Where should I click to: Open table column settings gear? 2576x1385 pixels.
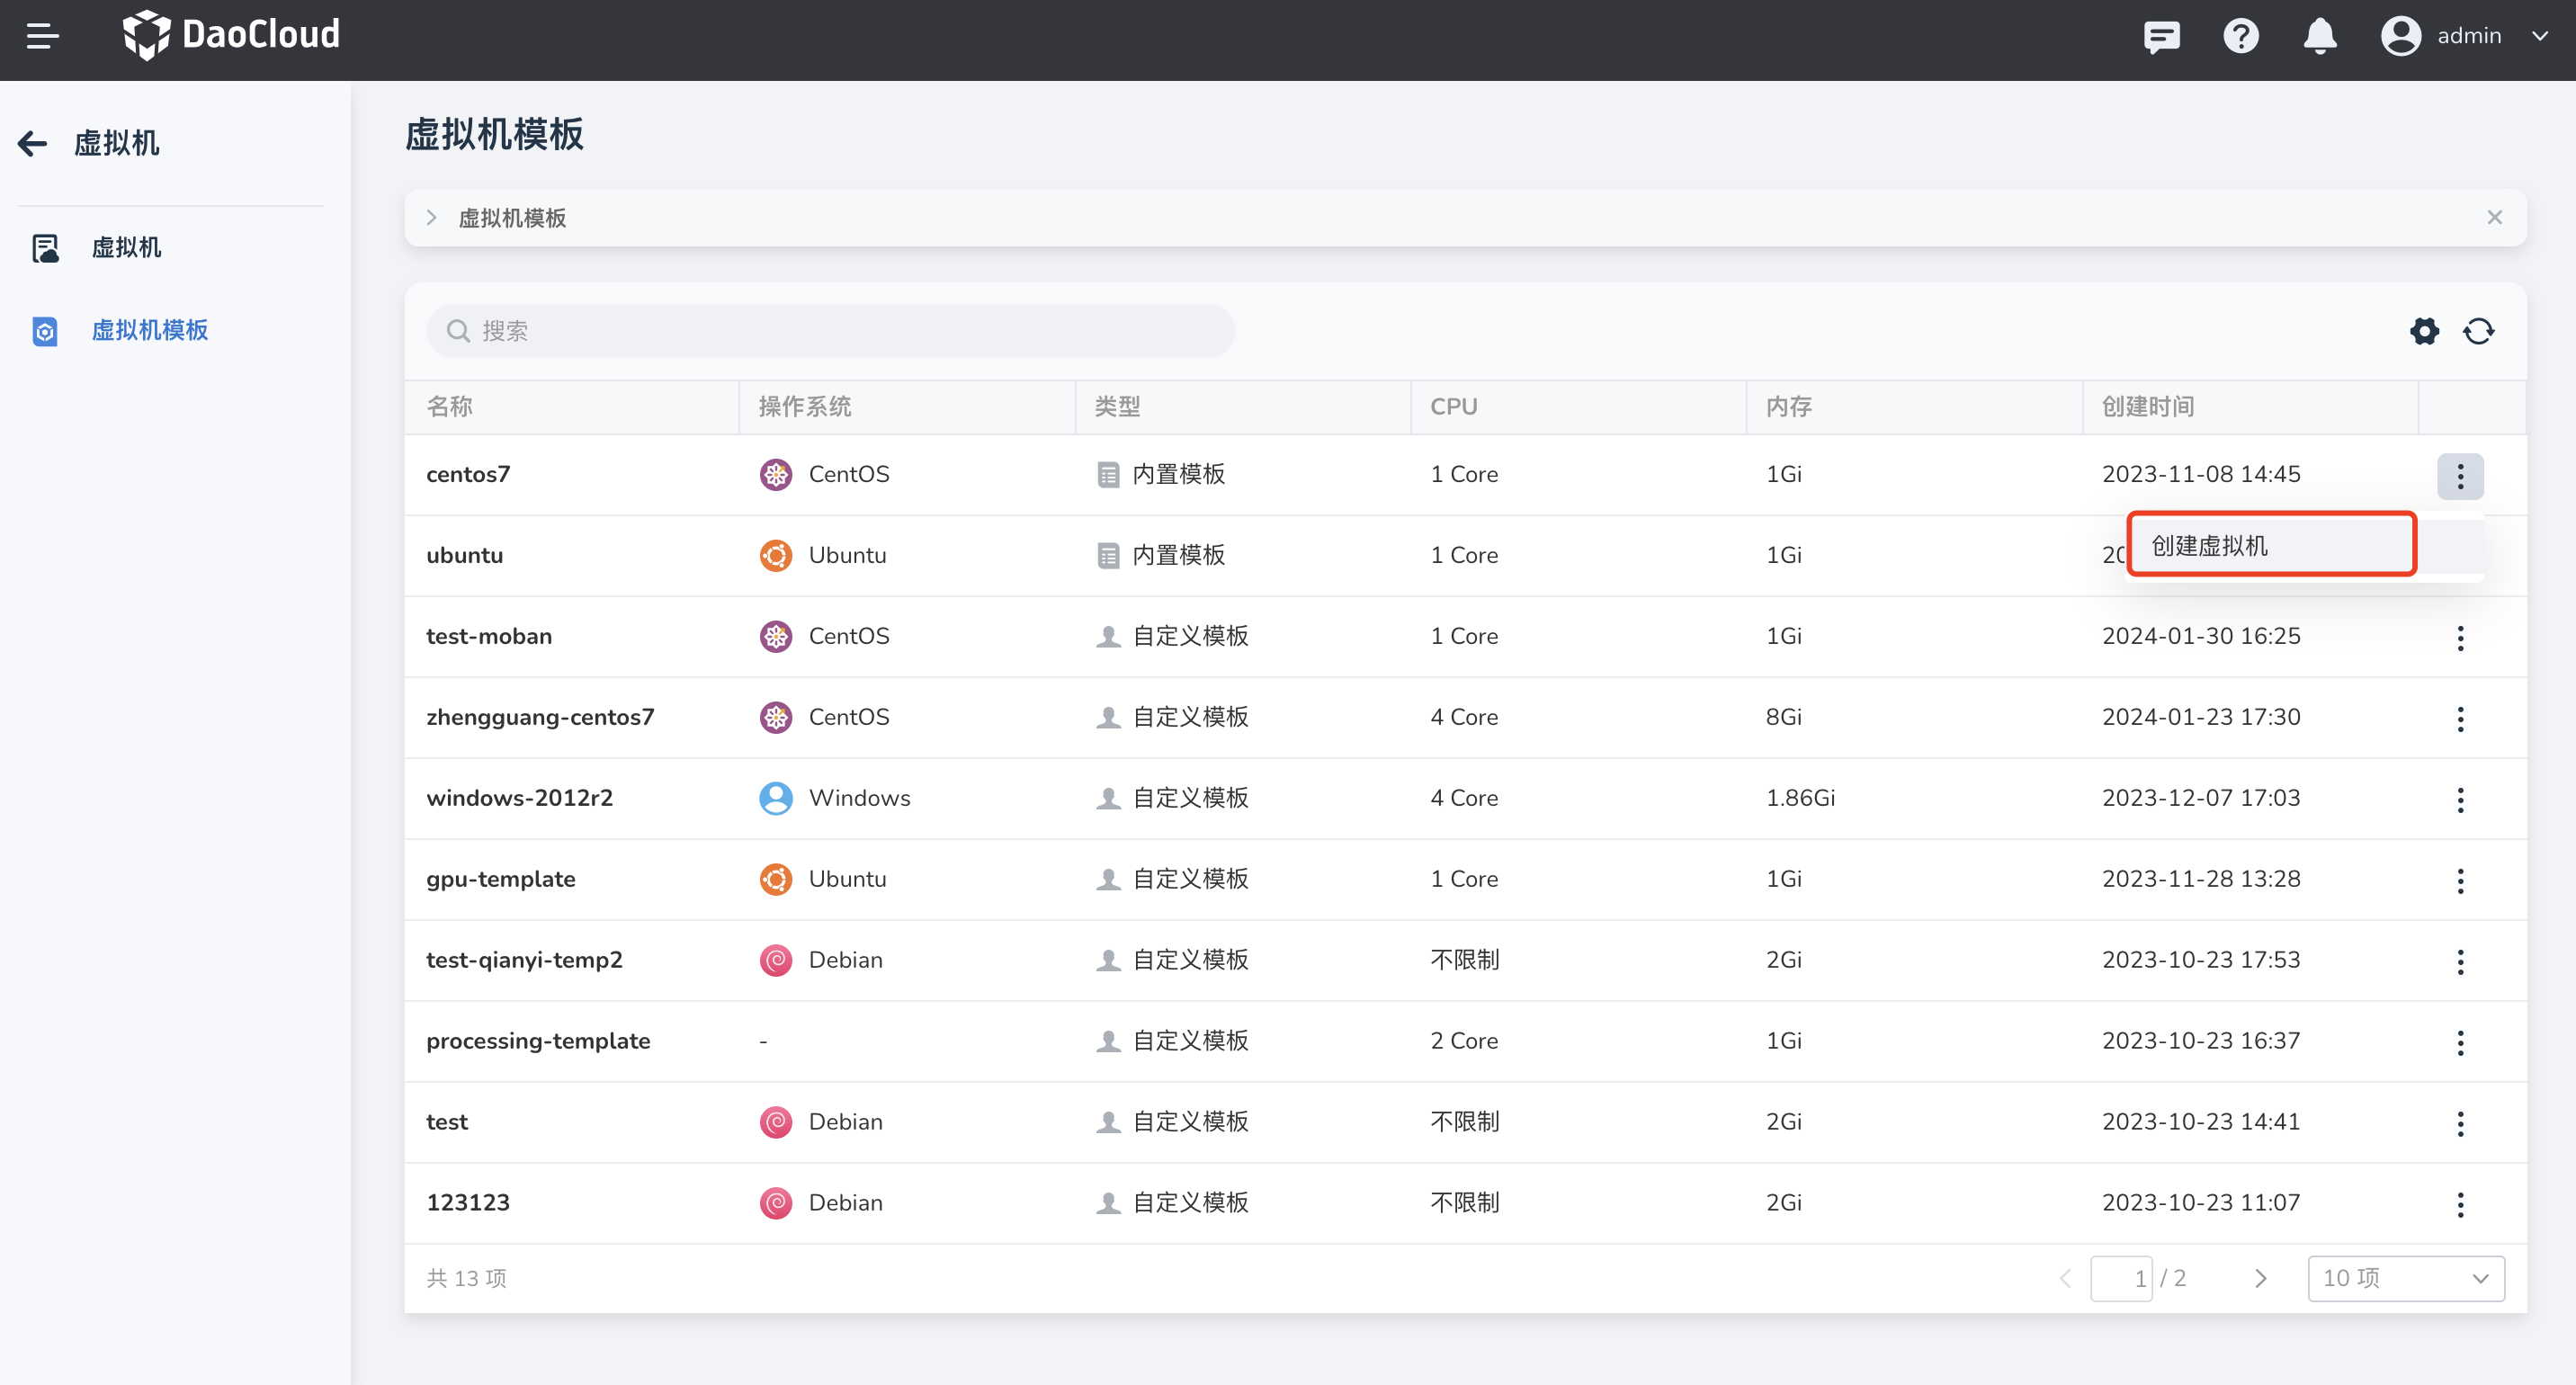[x=2423, y=331]
